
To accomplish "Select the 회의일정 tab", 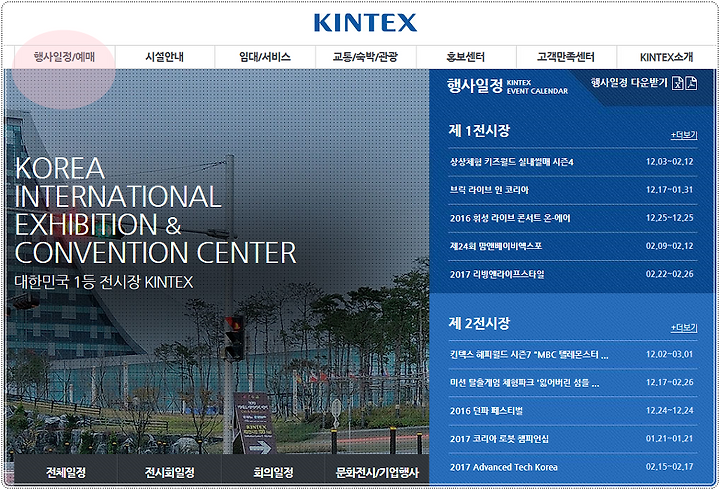I will pos(273,472).
